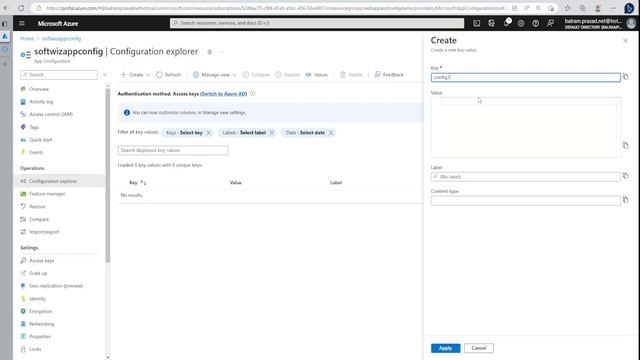Open Networking settings
The image size is (640, 360).
coord(41,324)
